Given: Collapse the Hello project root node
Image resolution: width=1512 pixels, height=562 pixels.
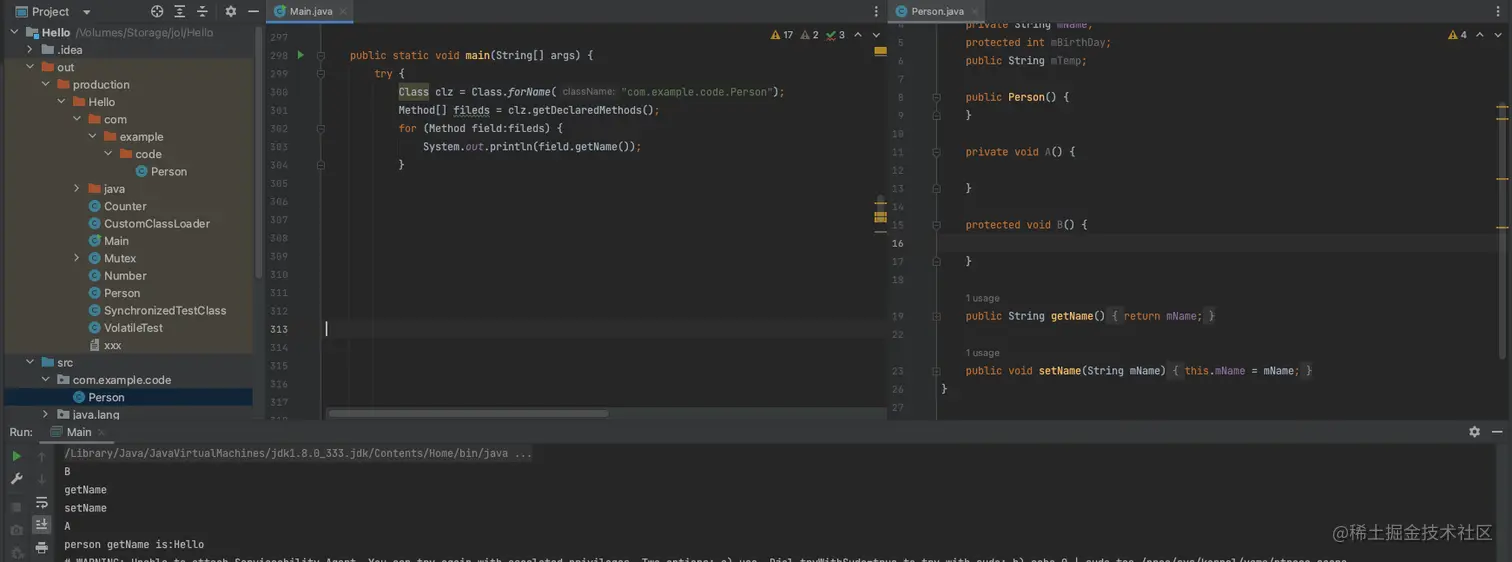Looking at the screenshot, I should (15, 32).
